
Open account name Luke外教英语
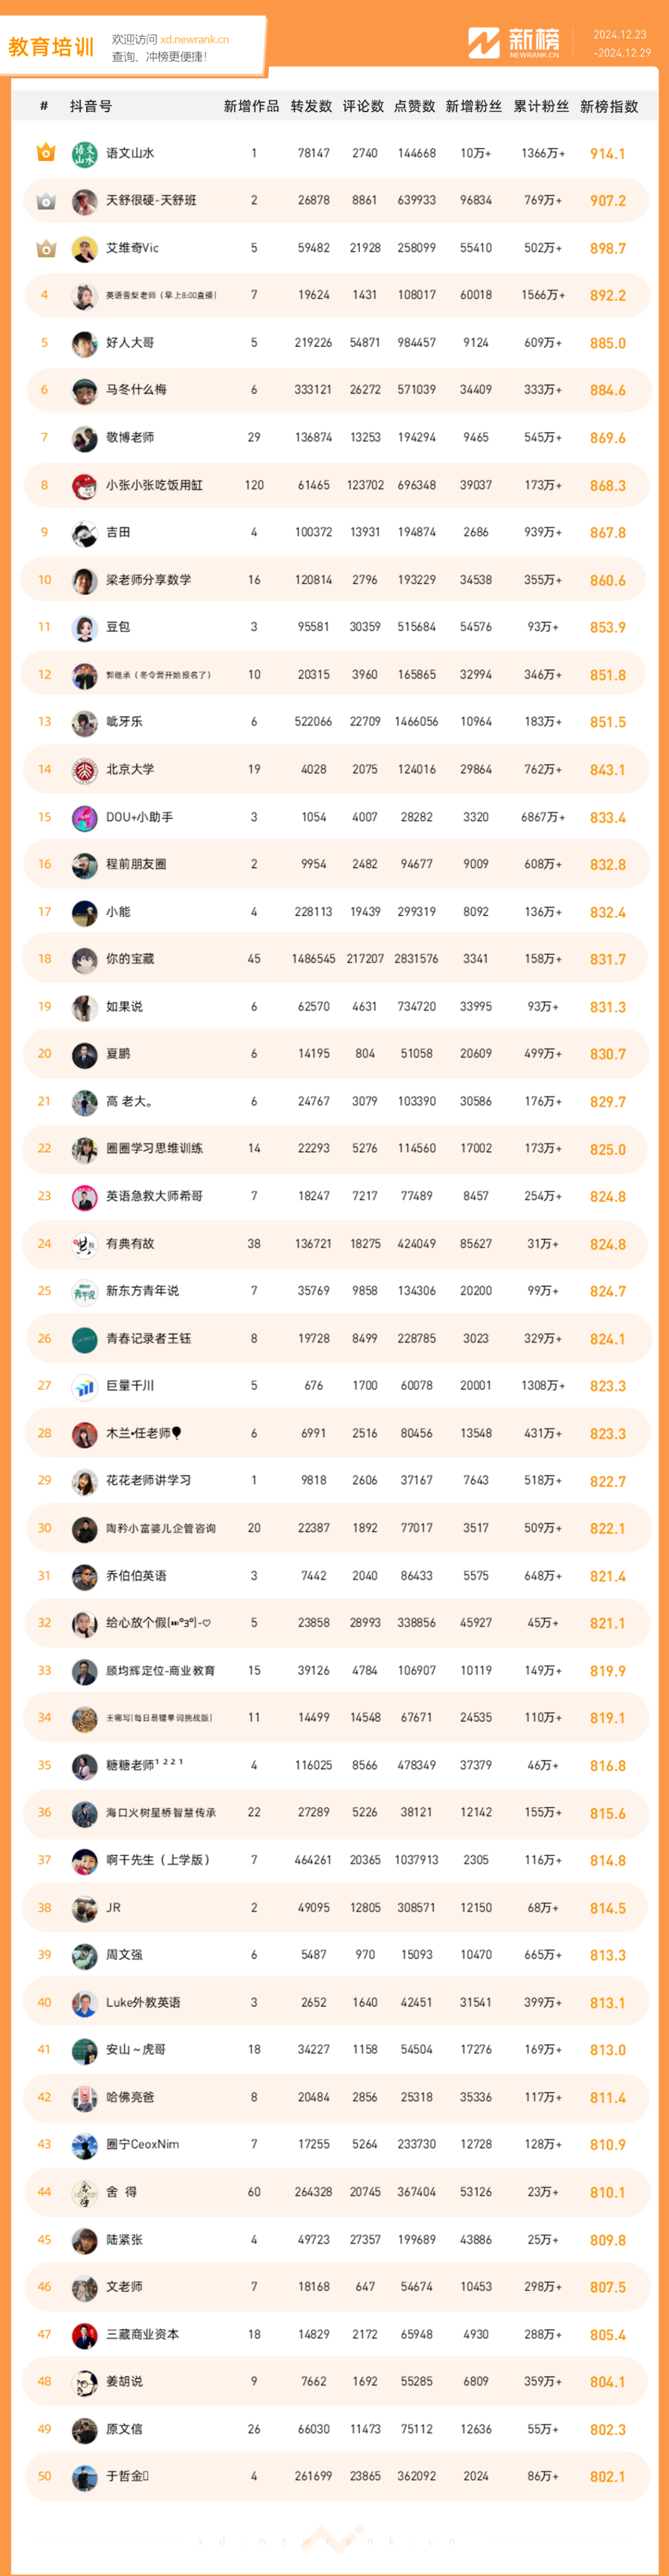(x=143, y=2002)
